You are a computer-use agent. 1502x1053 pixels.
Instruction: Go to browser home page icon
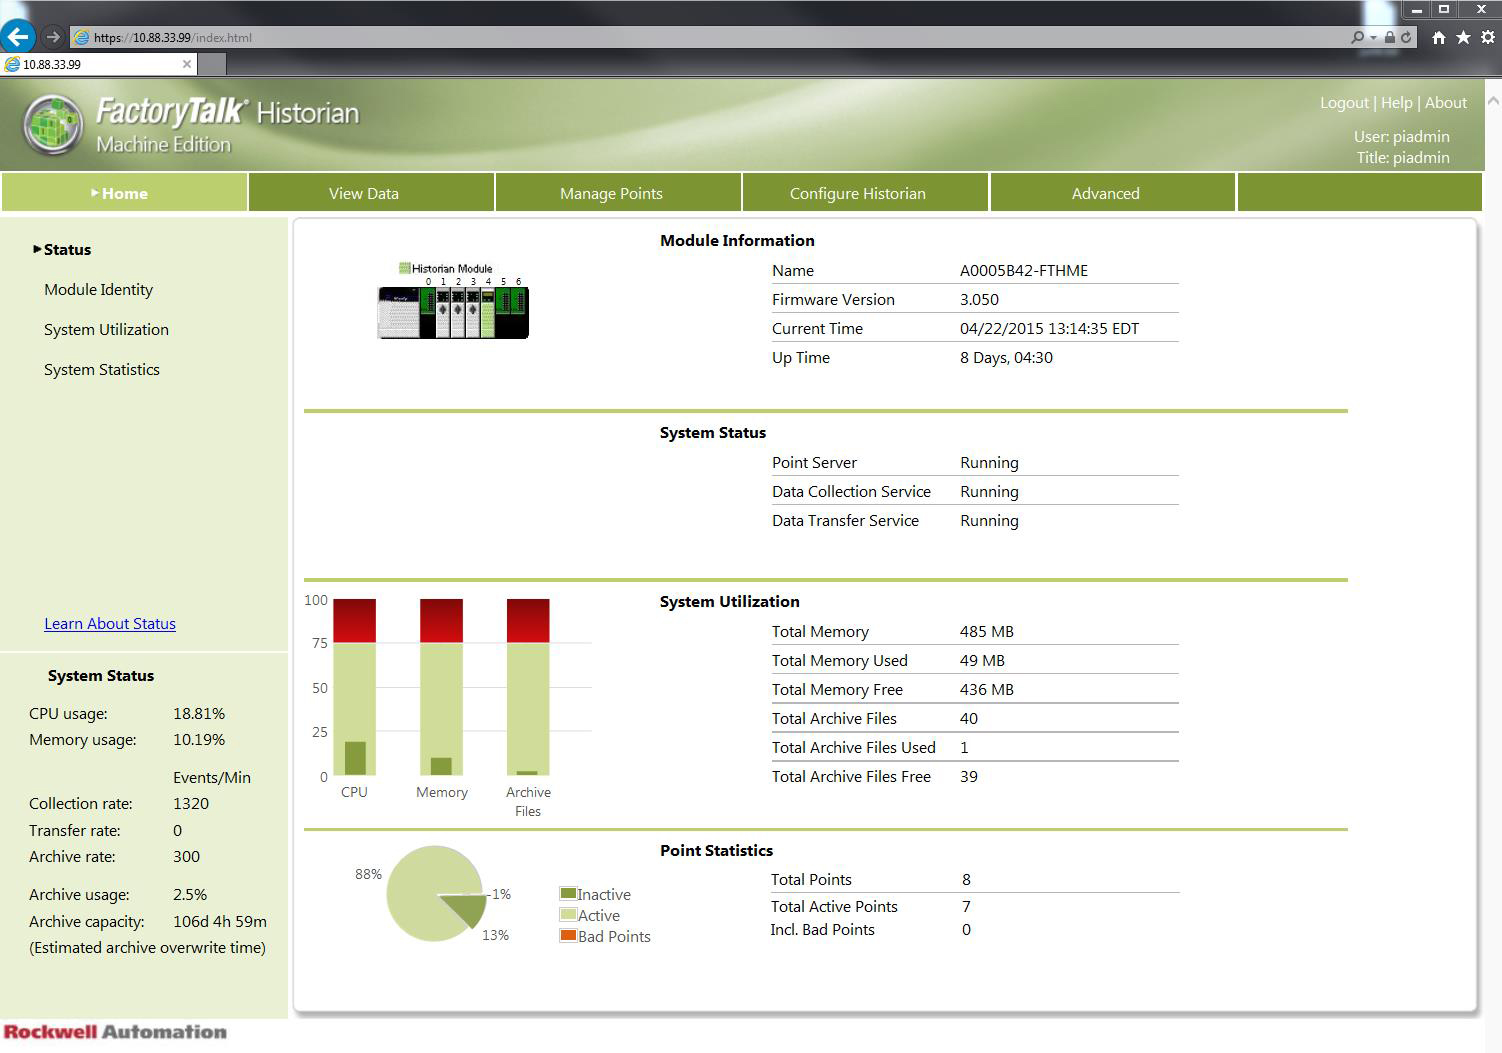[1438, 37]
